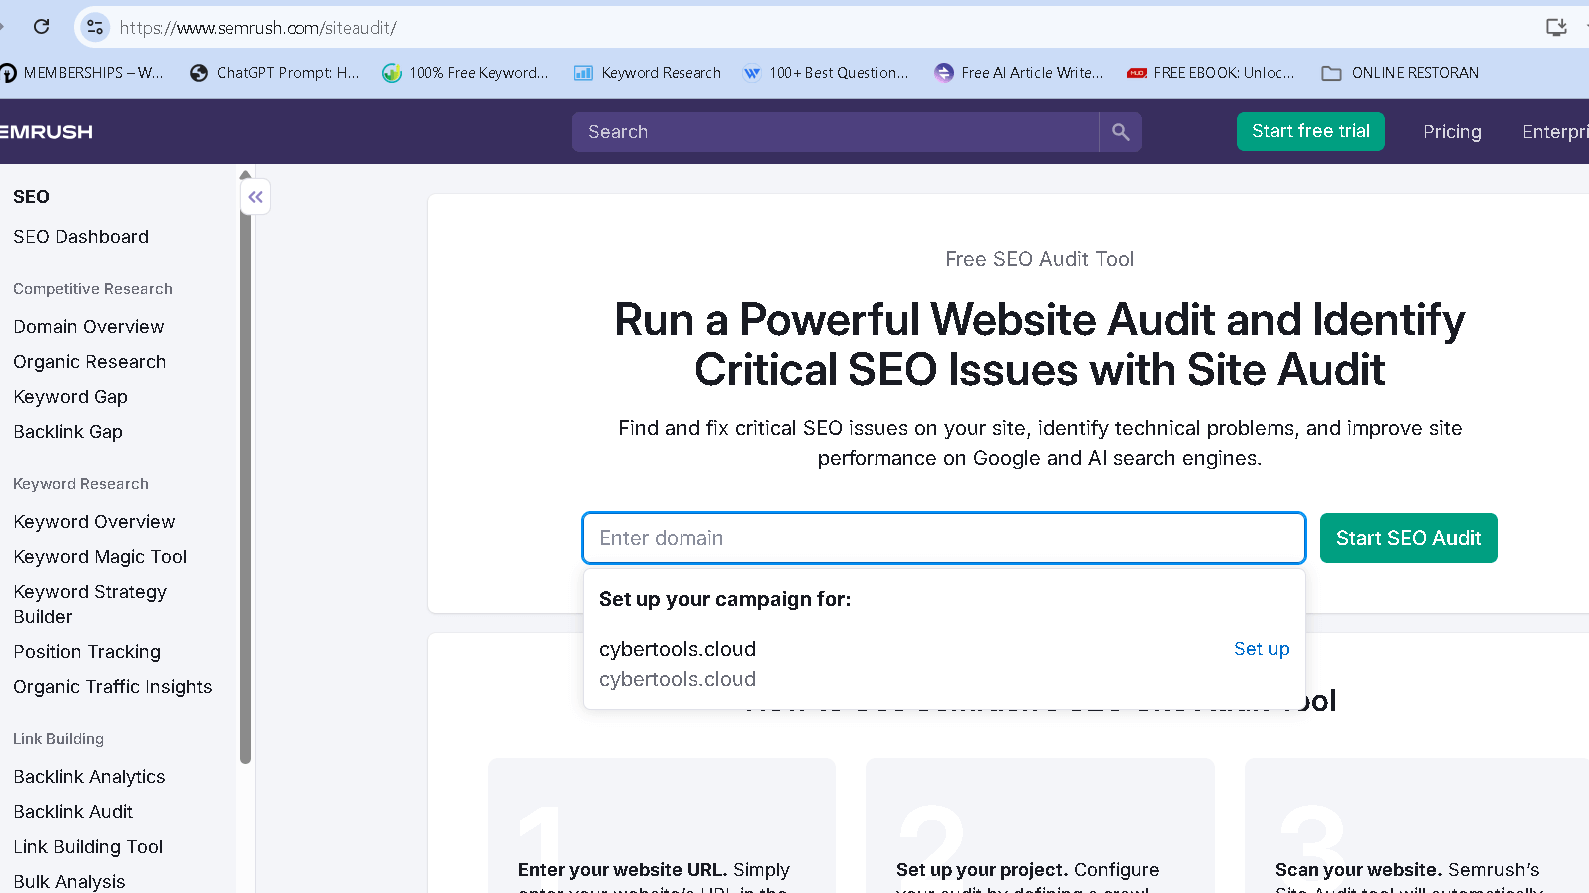
Task: Click Link Building section label
Action: (x=58, y=739)
